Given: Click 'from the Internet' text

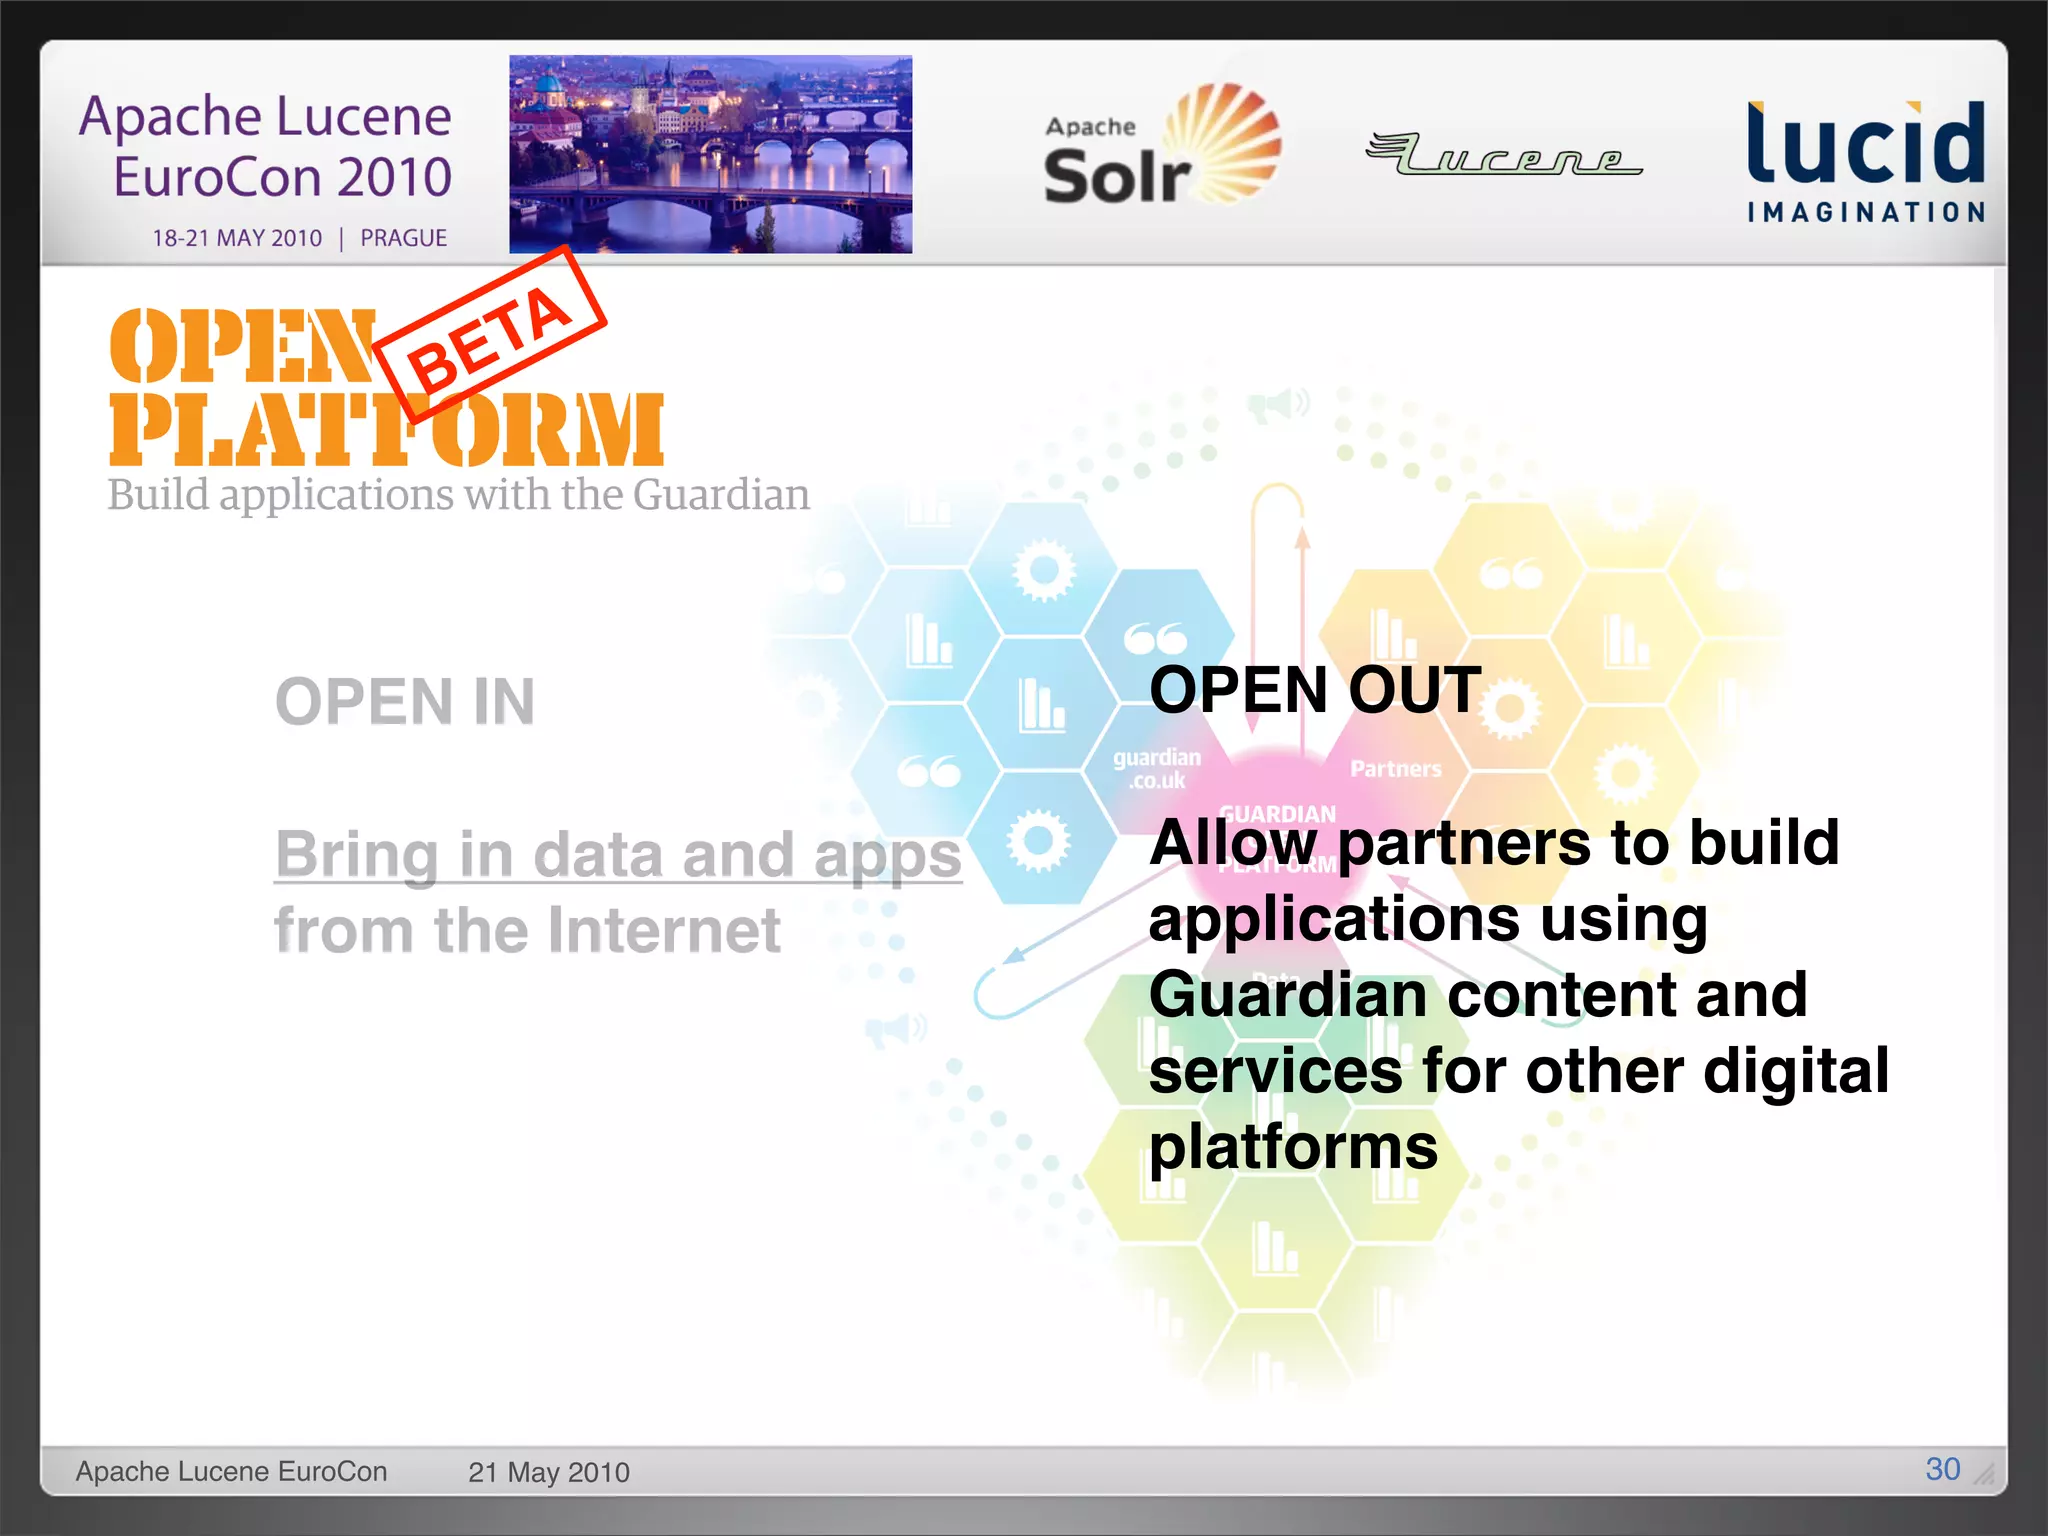Looking at the screenshot, I should pos(527,931).
